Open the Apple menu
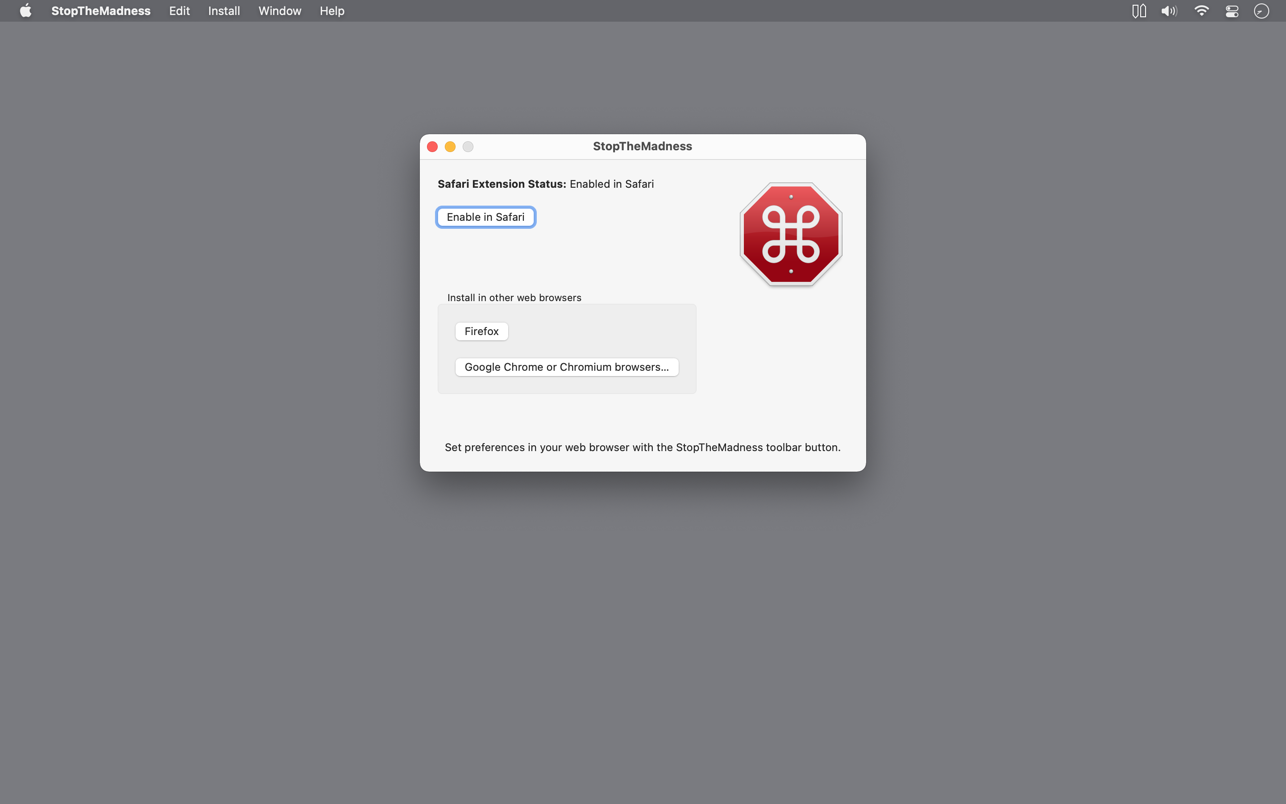Viewport: 1286px width, 804px height. coord(25,11)
